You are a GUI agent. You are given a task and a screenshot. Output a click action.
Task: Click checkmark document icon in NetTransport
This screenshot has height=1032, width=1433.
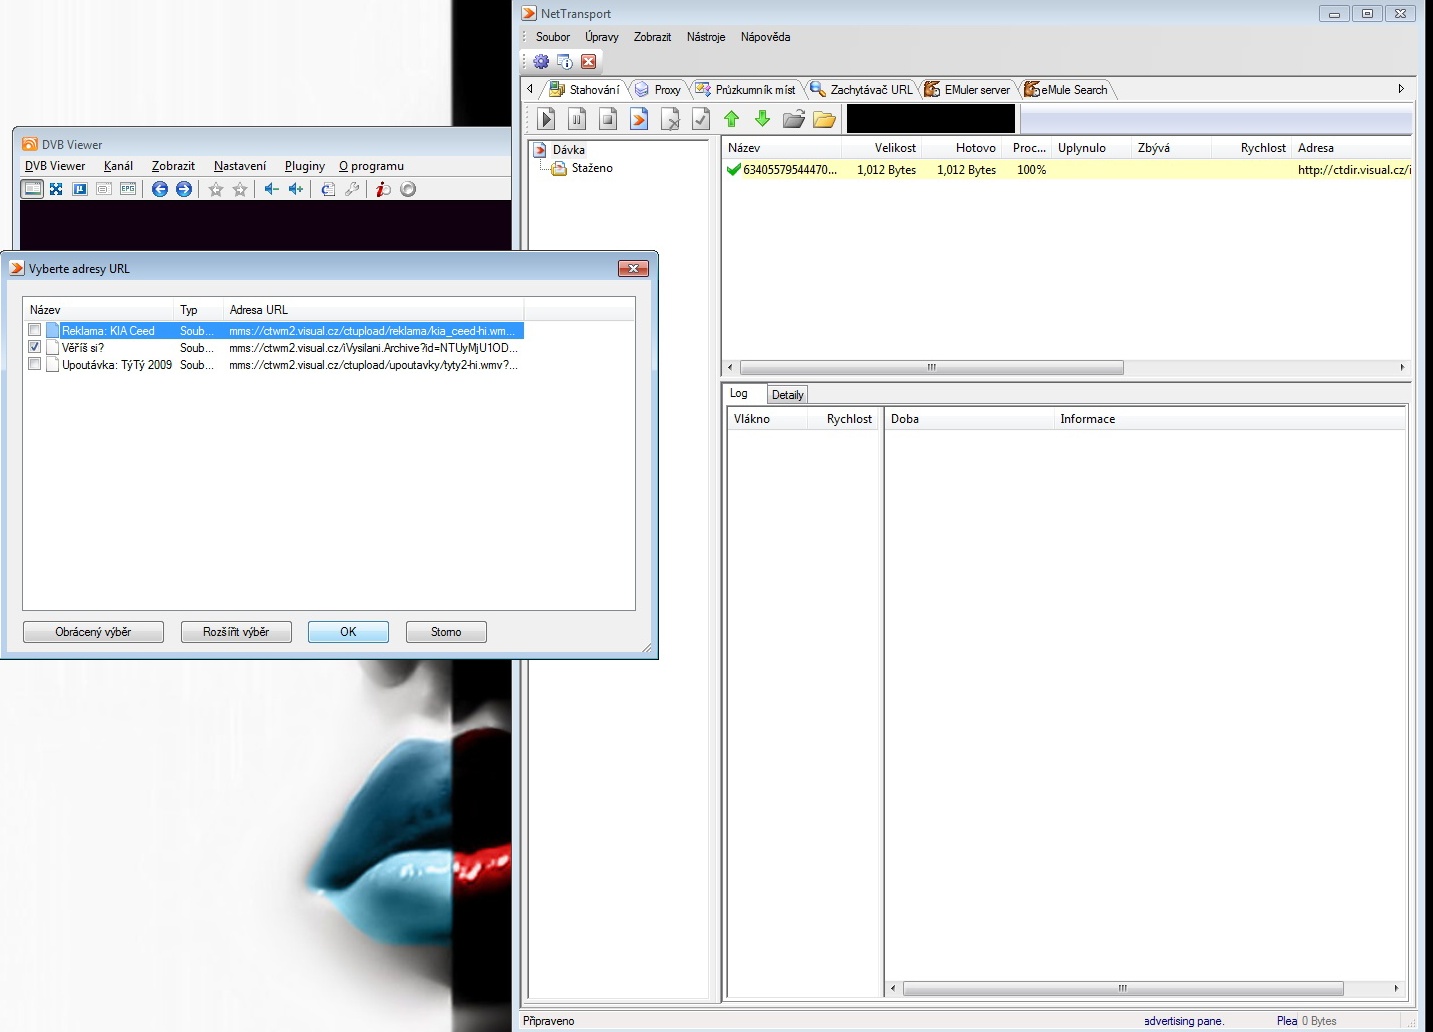tap(701, 119)
